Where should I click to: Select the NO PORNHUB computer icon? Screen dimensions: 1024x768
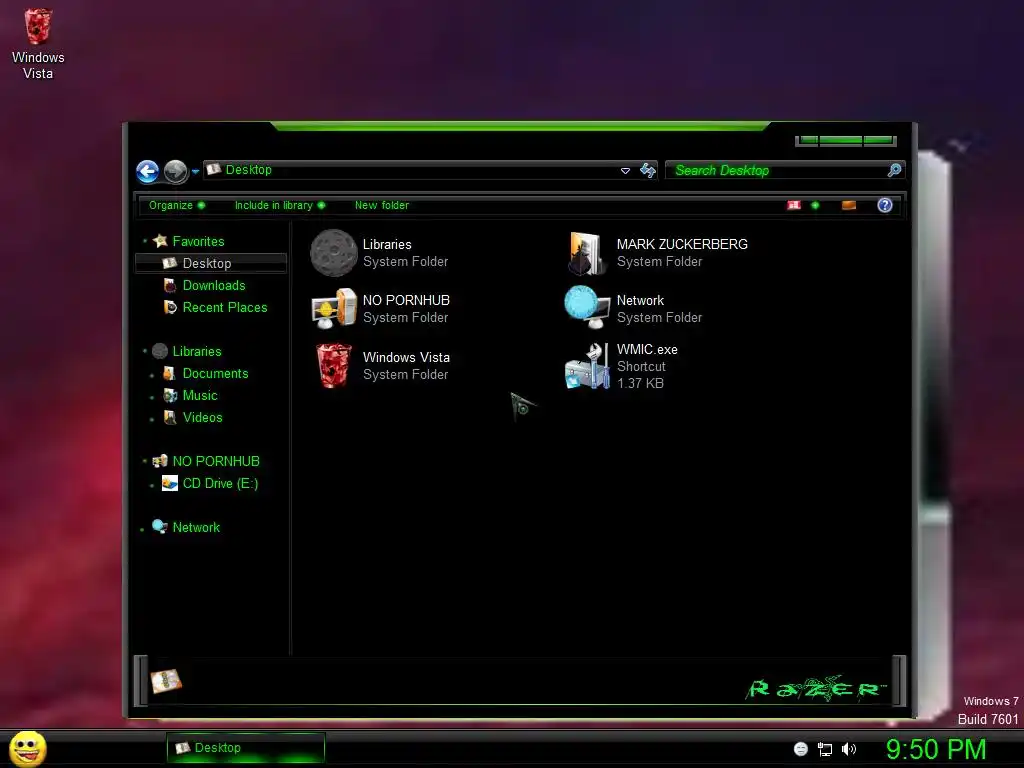coord(334,309)
